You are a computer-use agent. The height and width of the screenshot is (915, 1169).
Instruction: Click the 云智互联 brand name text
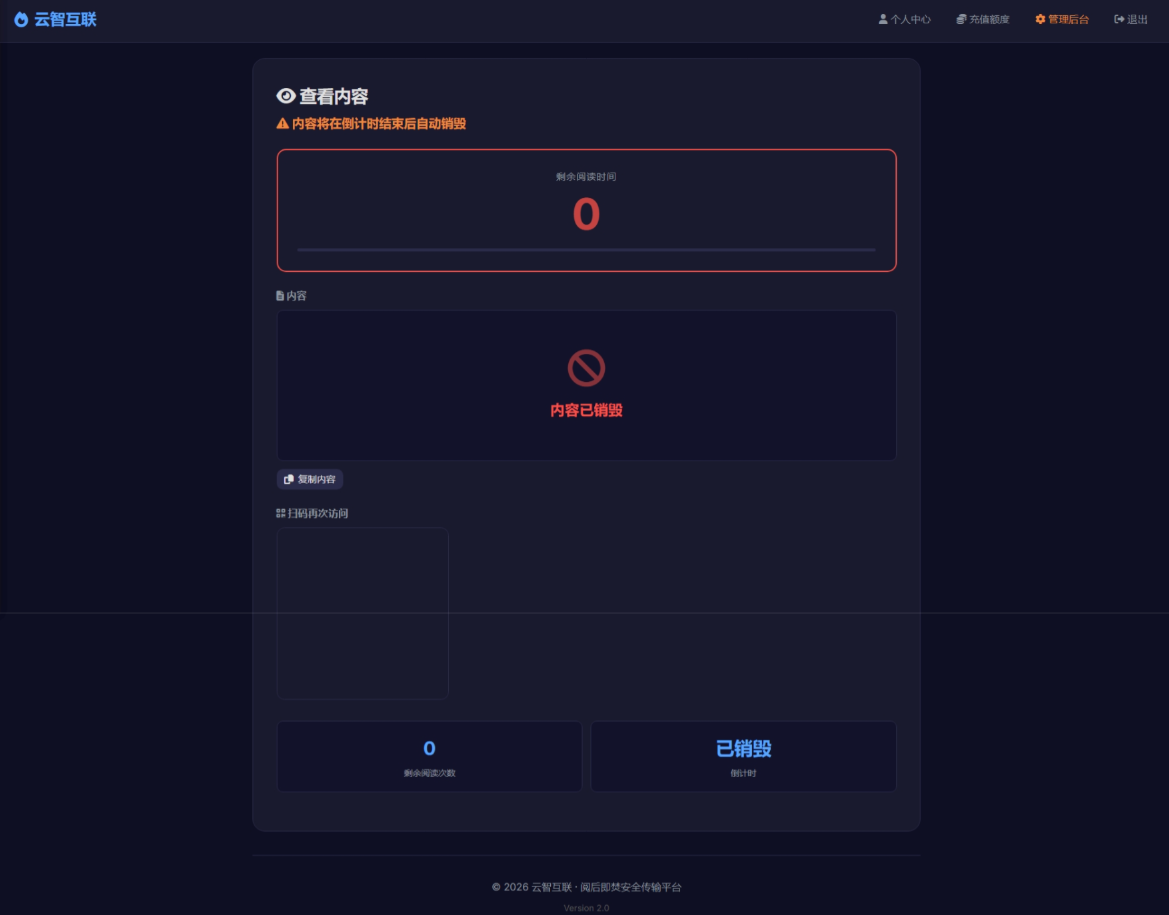[x=65, y=19]
